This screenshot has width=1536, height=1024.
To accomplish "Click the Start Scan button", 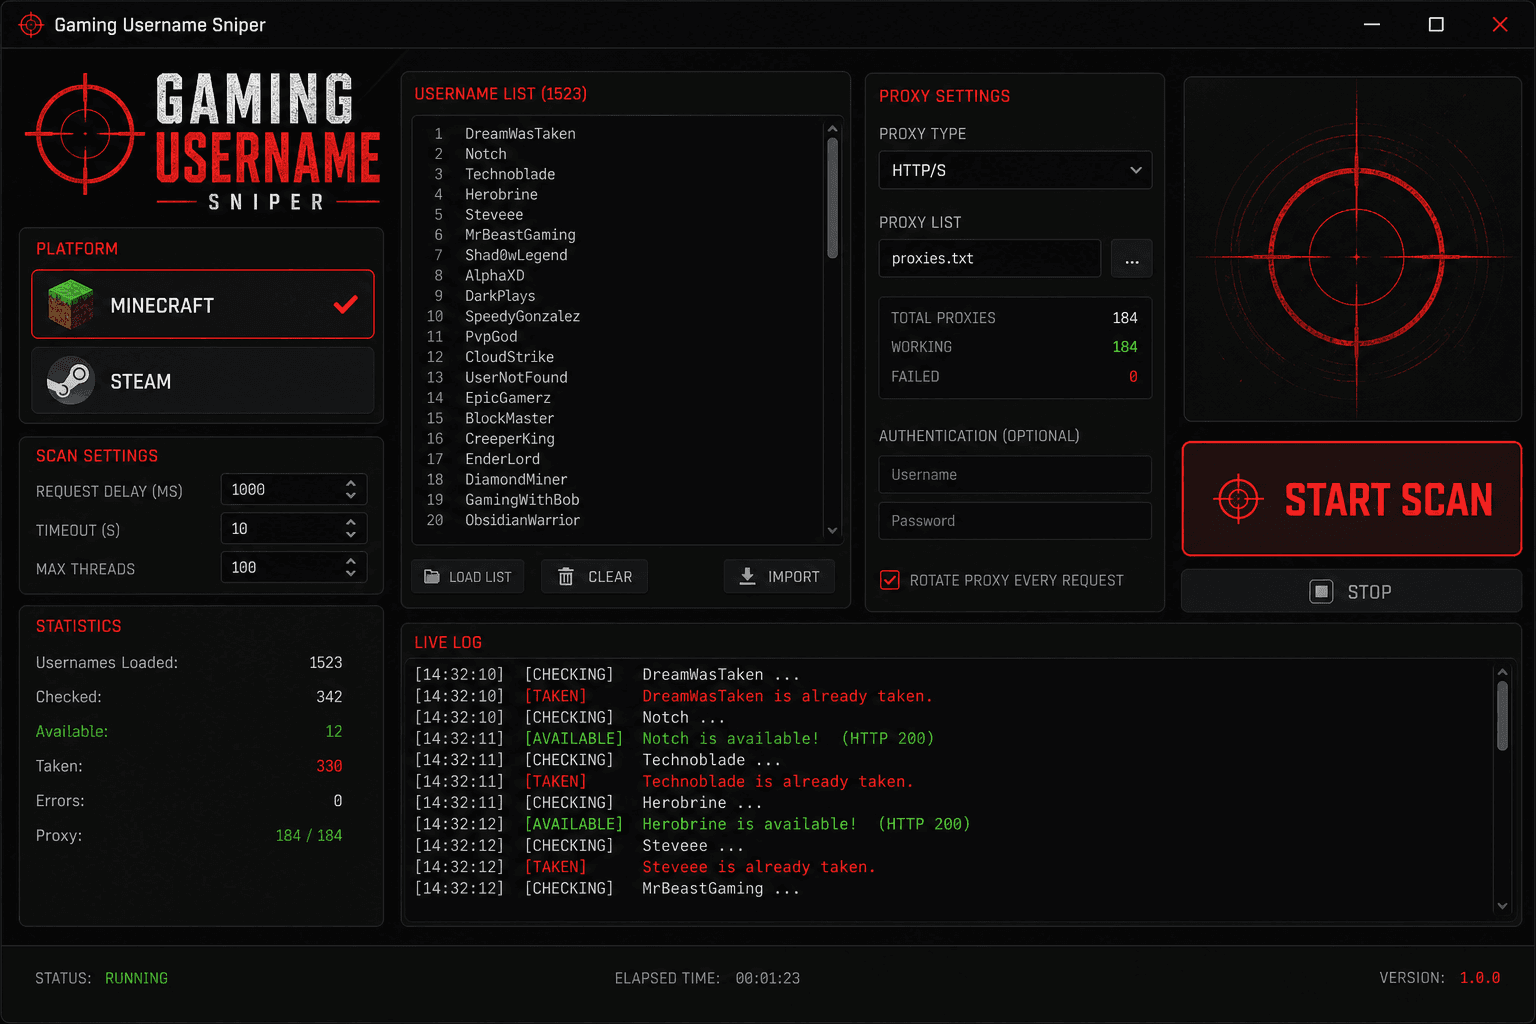I will pyautogui.click(x=1352, y=499).
